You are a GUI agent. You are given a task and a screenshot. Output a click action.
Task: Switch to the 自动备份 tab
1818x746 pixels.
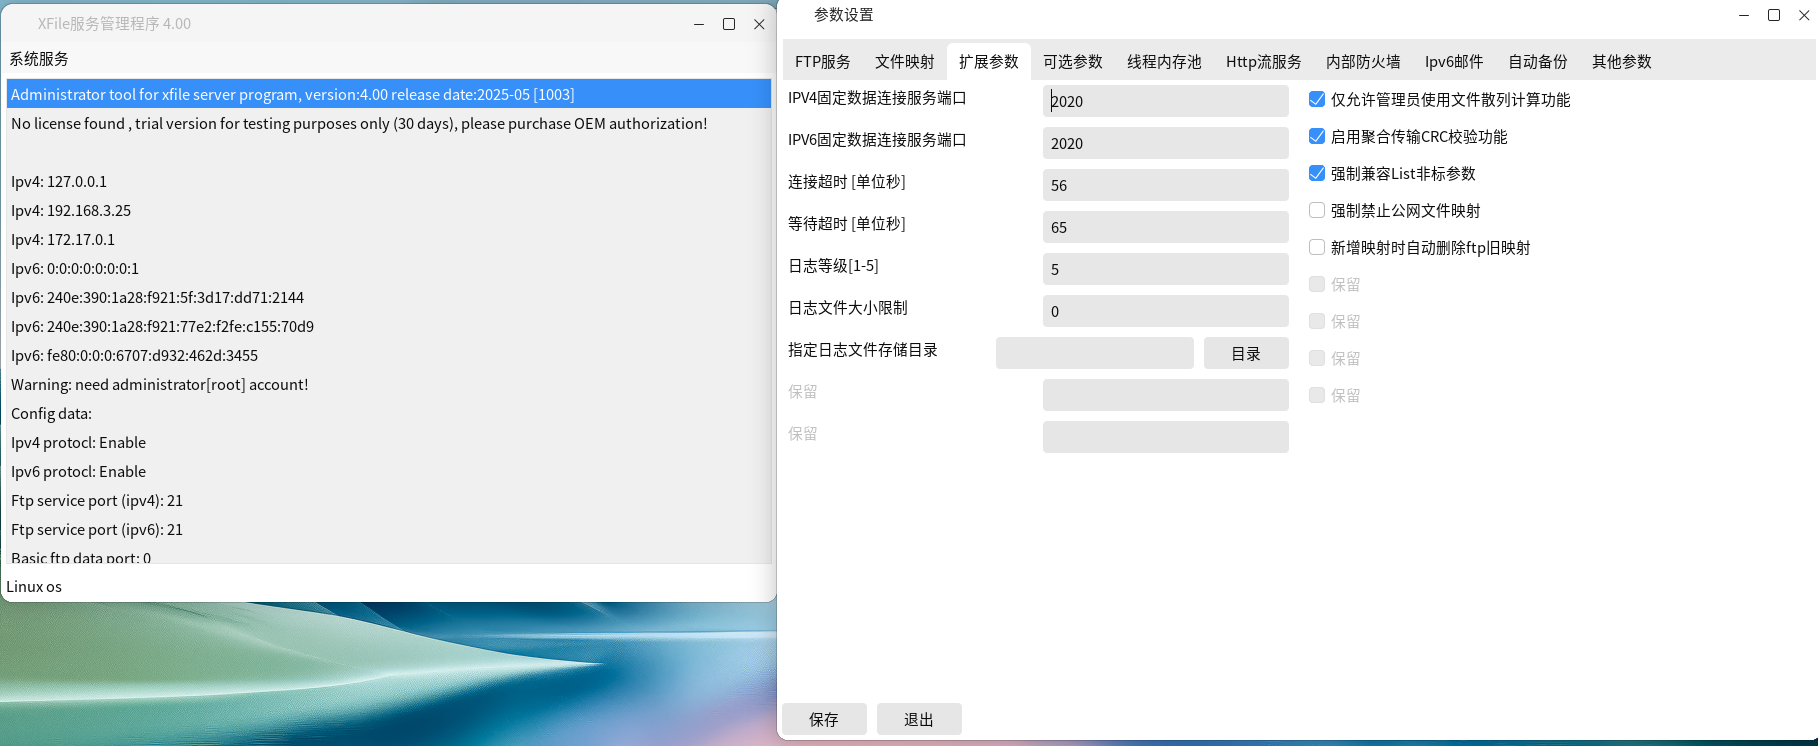pos(1537,62)
